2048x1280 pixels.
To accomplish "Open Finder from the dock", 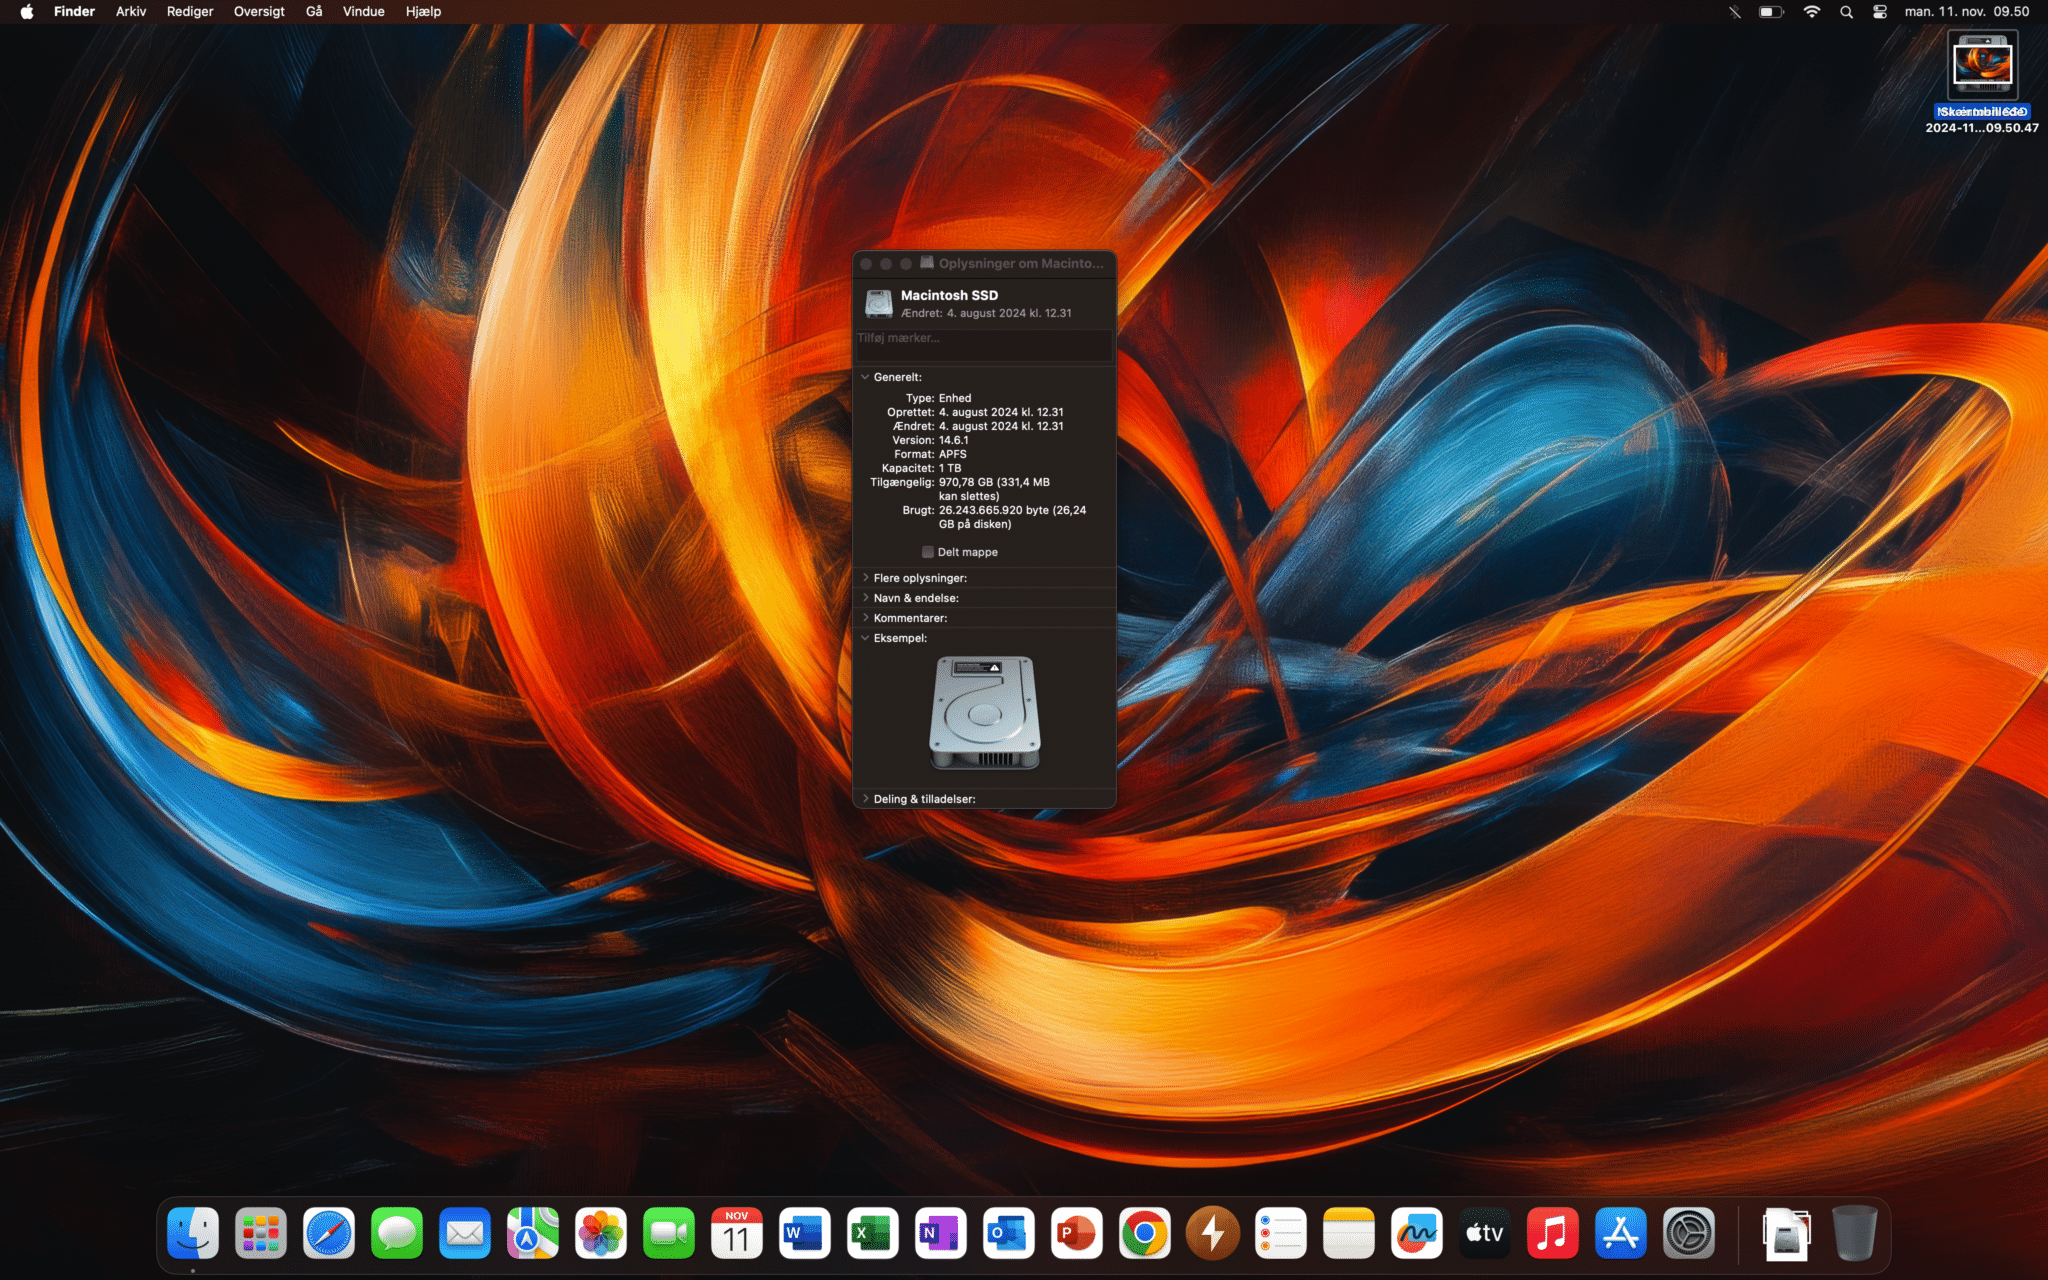I will [193, 1233].
